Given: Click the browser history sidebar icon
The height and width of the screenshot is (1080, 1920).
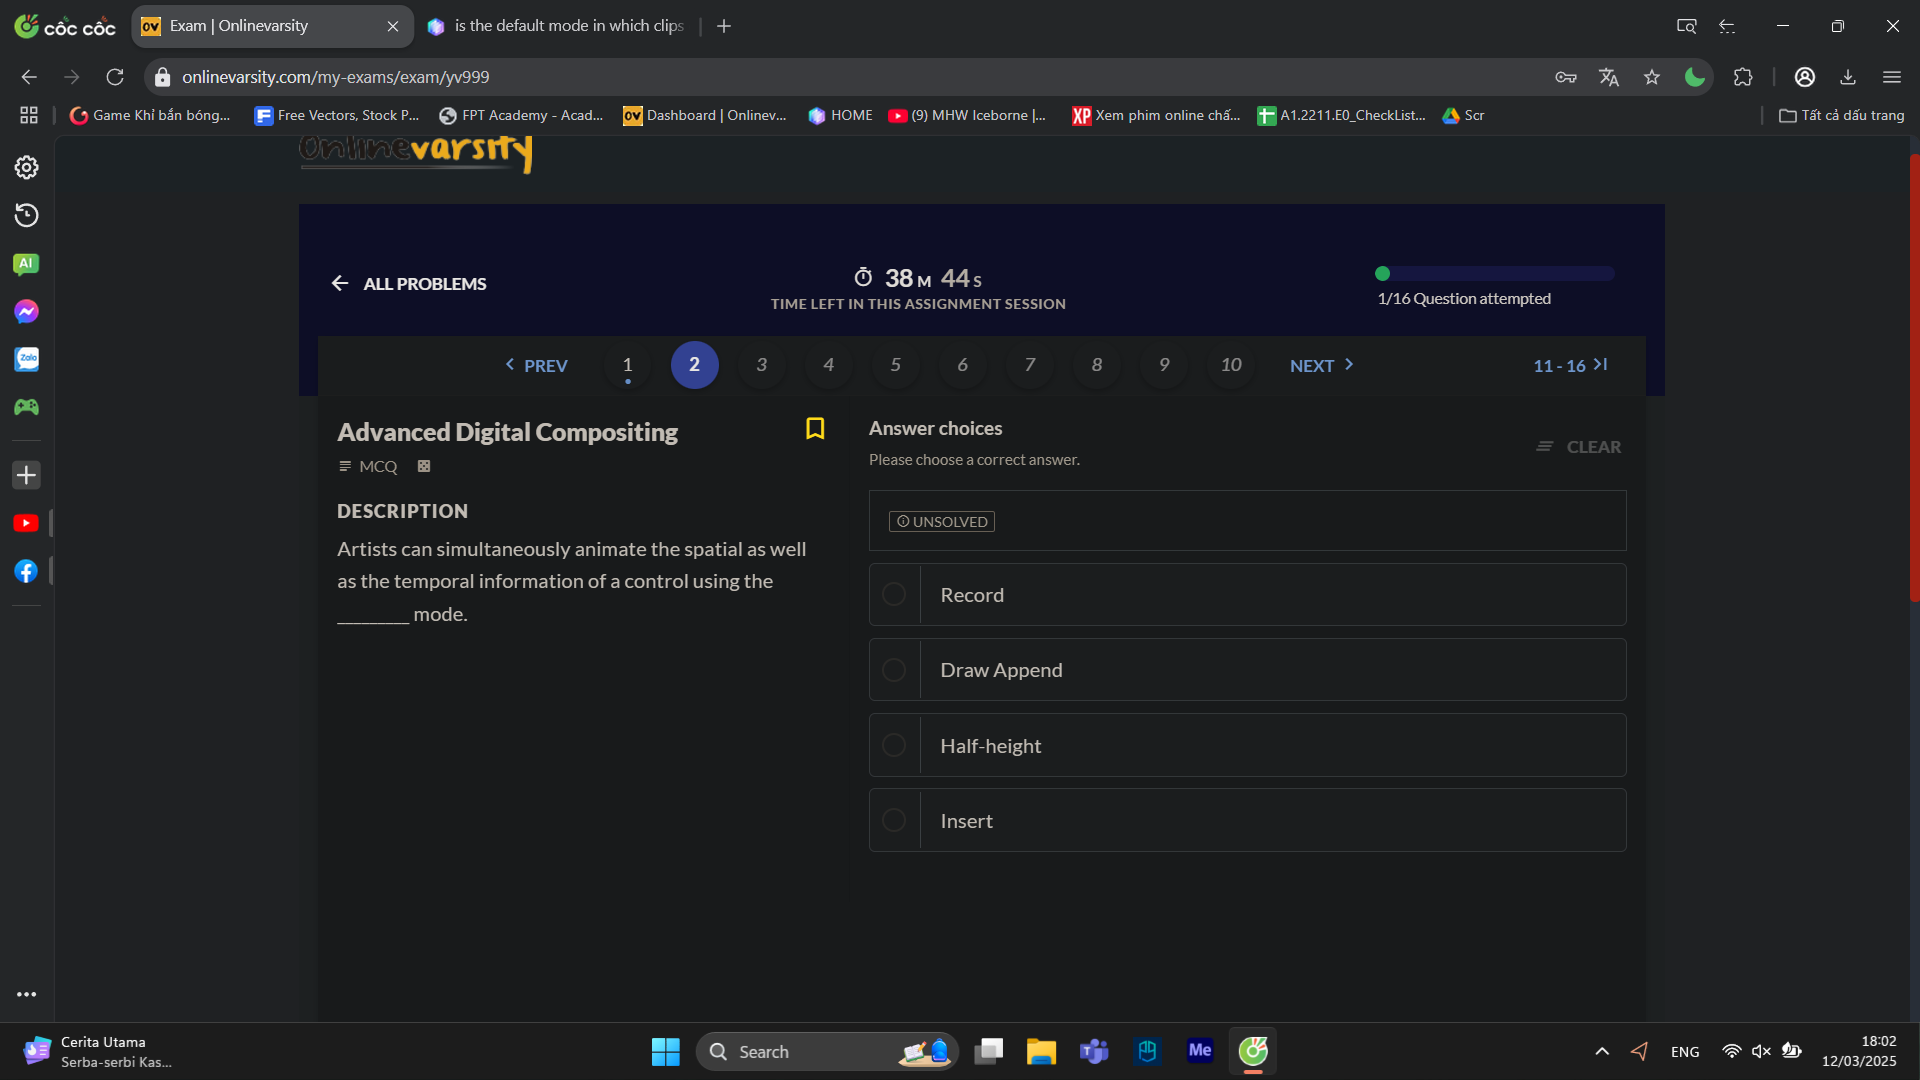Looking at the screenshot, I should pos(26,216).
